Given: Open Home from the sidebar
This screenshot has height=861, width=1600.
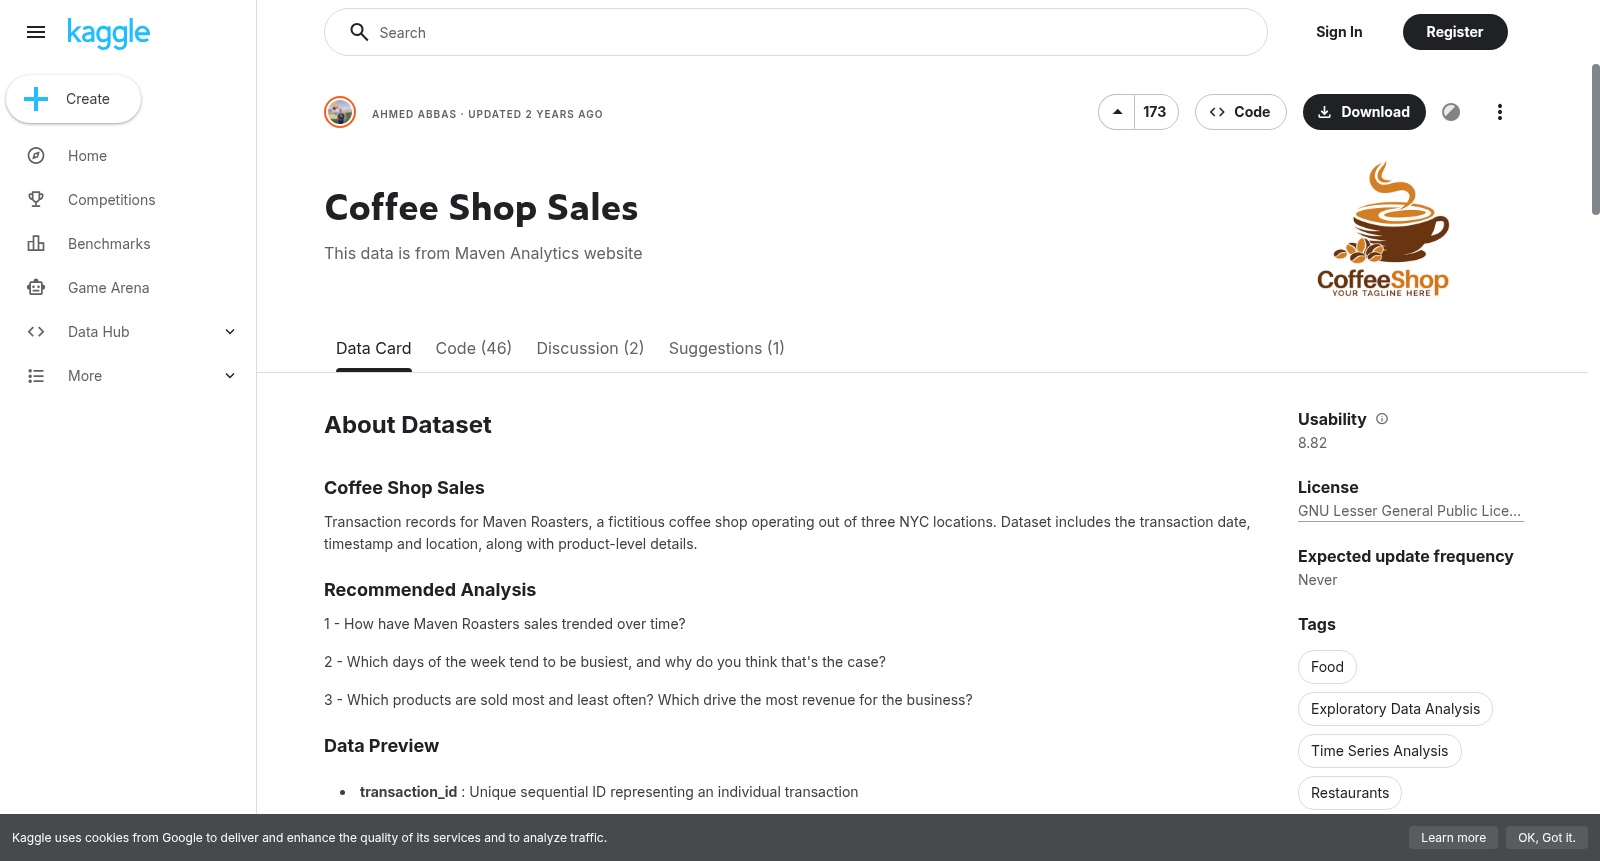Looking at the screenshot, I should pyautogui.click(x=87, y=156).
